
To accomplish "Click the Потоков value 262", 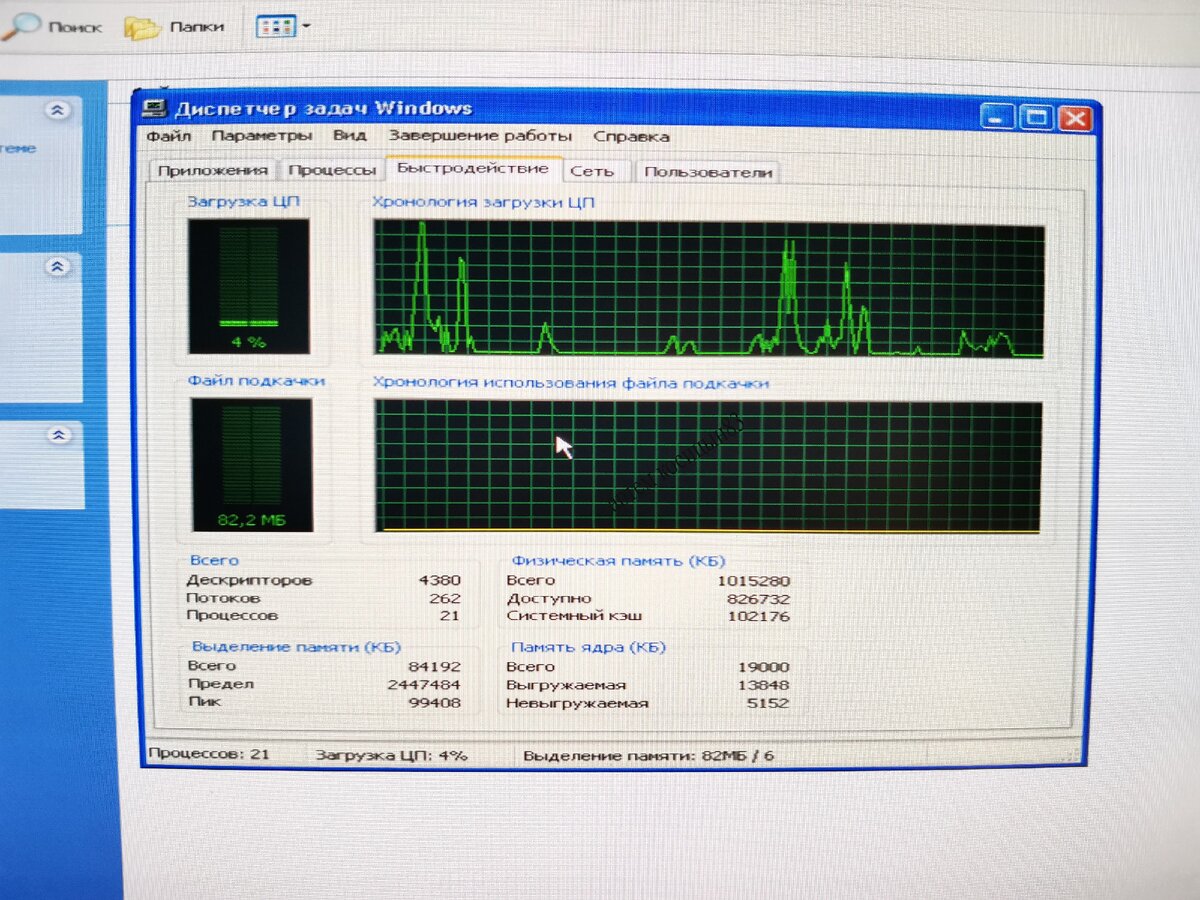I will pos(445,598).
